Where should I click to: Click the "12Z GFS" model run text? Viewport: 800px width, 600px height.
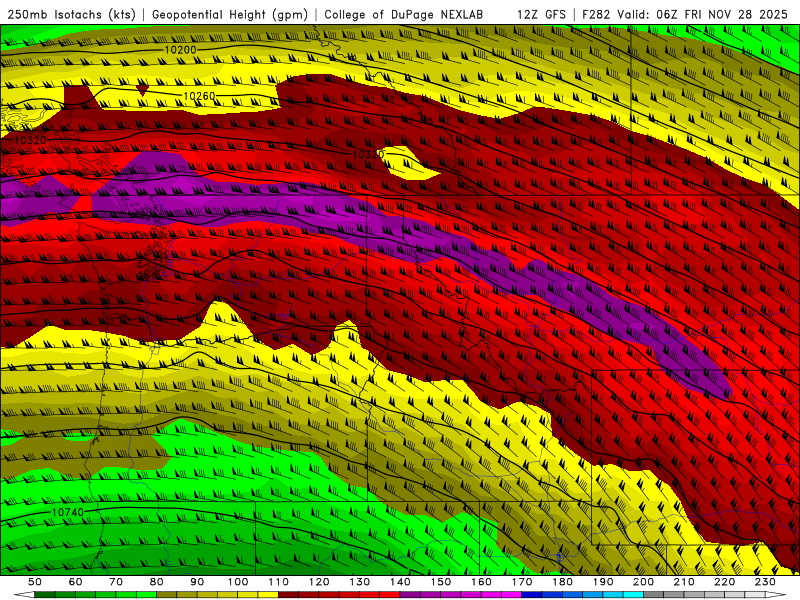click(x=541, y=15)
